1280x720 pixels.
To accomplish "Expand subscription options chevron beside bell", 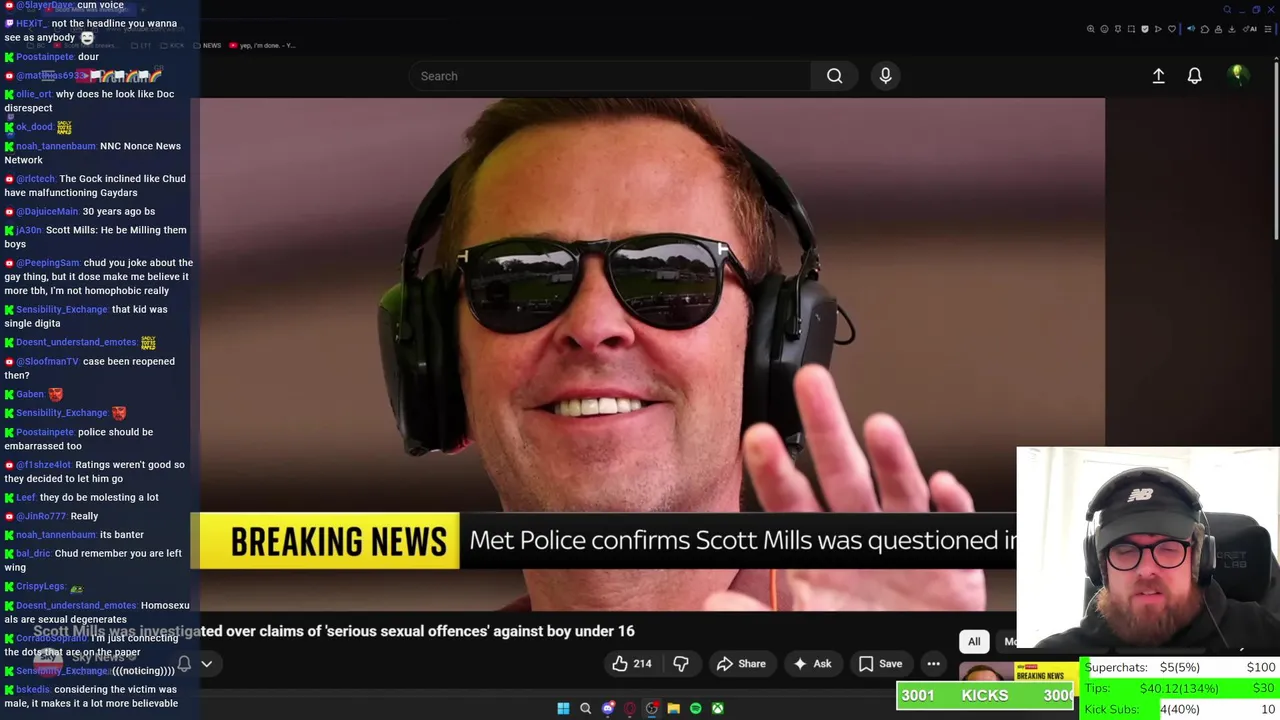I will (x=207, y=663).
